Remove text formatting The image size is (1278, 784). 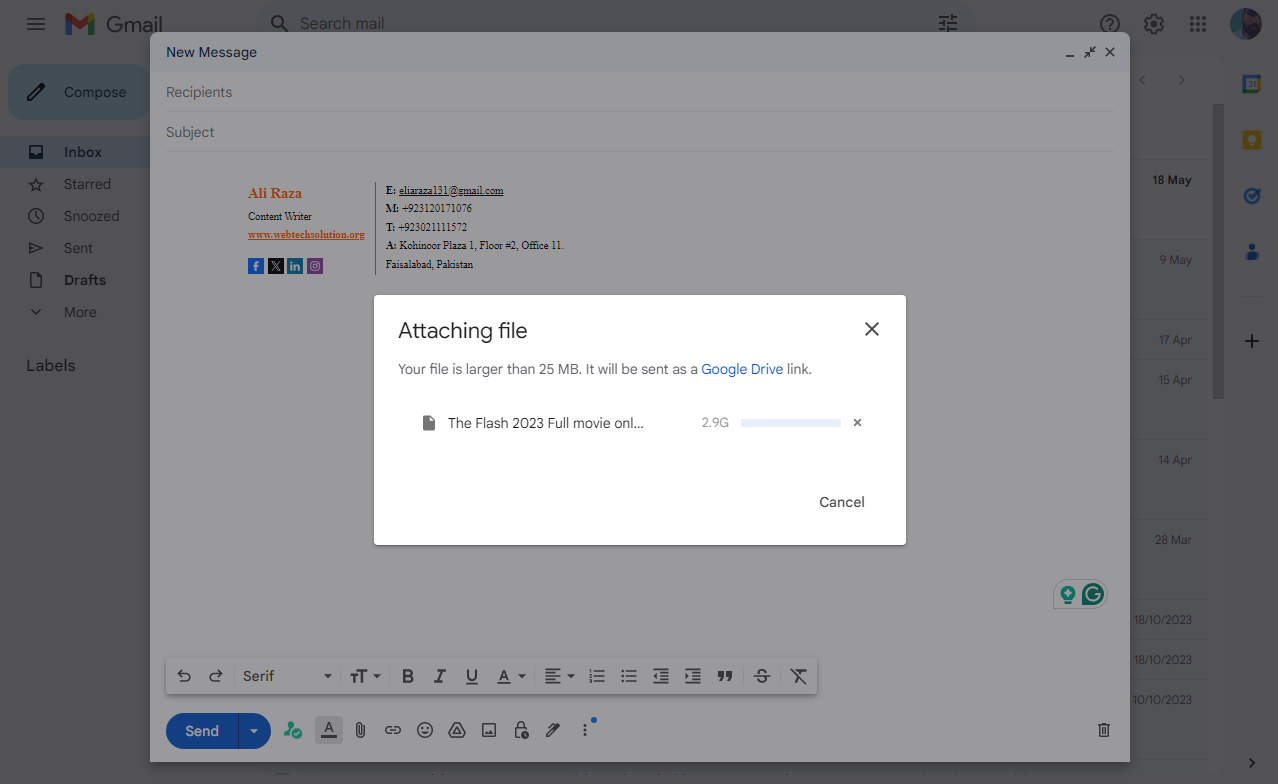click(798, 676)
